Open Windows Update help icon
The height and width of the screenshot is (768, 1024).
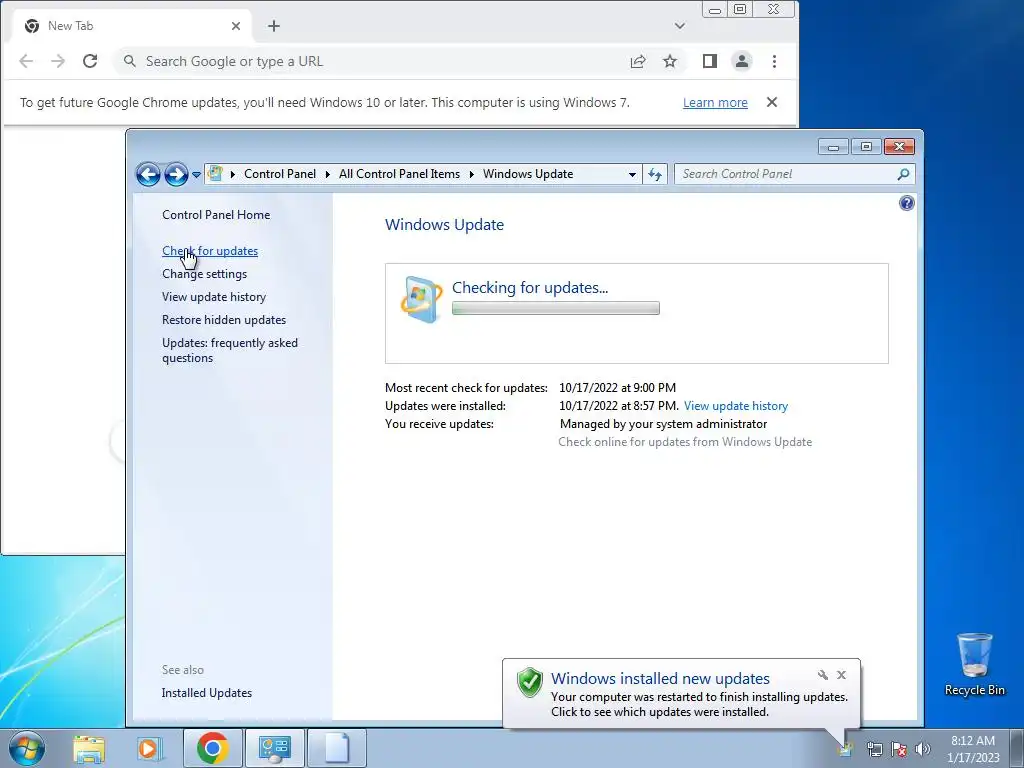(906, 203)
